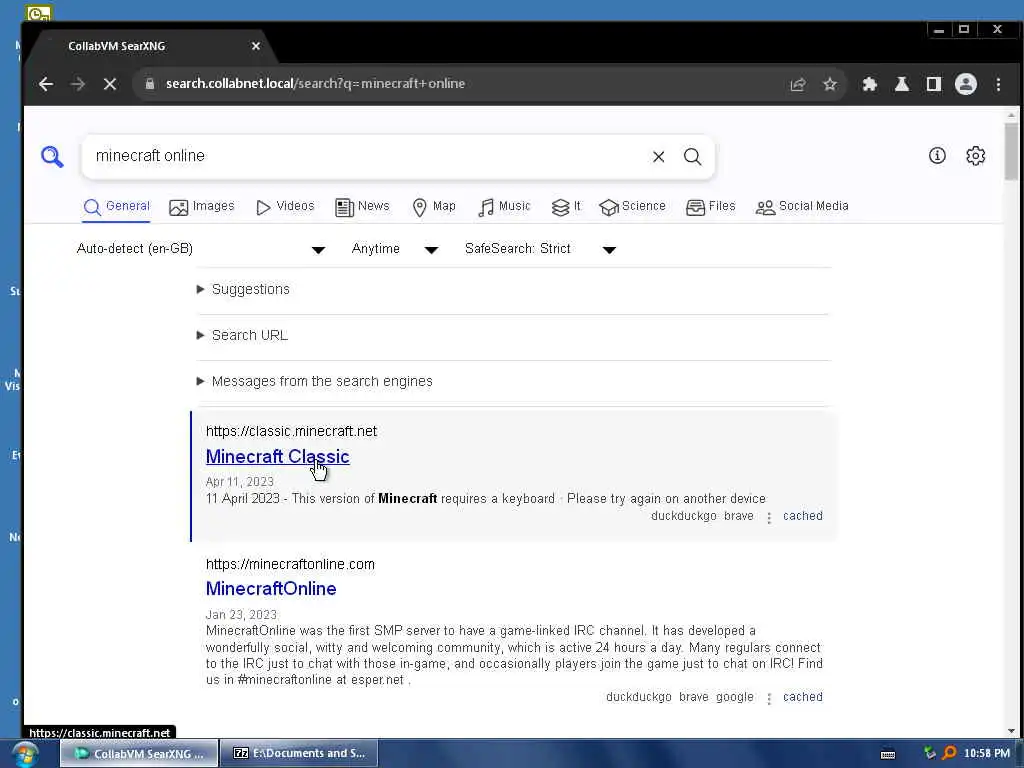Click the Jan 23, 2023 result date
This screenshot has width=1024, height=768.
point(241,615)
